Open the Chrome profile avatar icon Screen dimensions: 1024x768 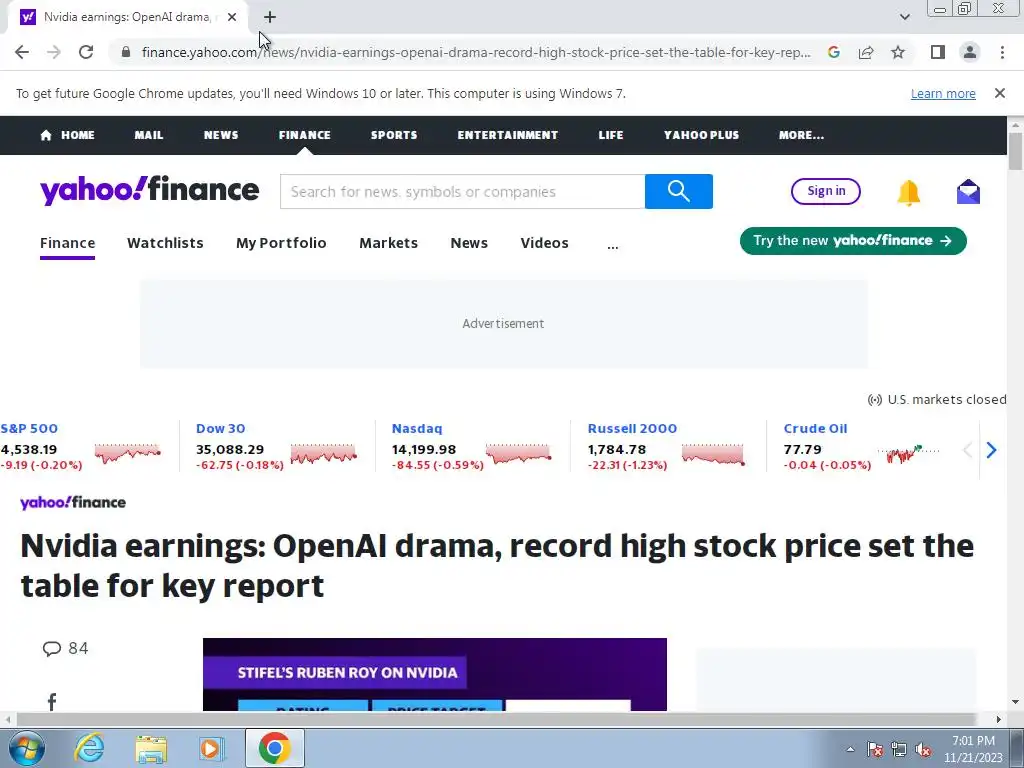(970, 52)
